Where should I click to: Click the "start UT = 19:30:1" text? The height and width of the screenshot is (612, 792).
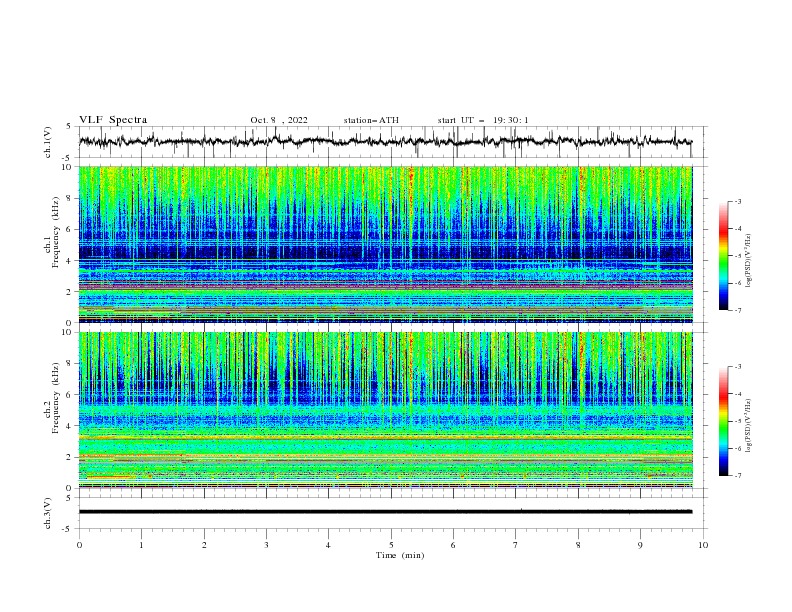pos(483,120)
